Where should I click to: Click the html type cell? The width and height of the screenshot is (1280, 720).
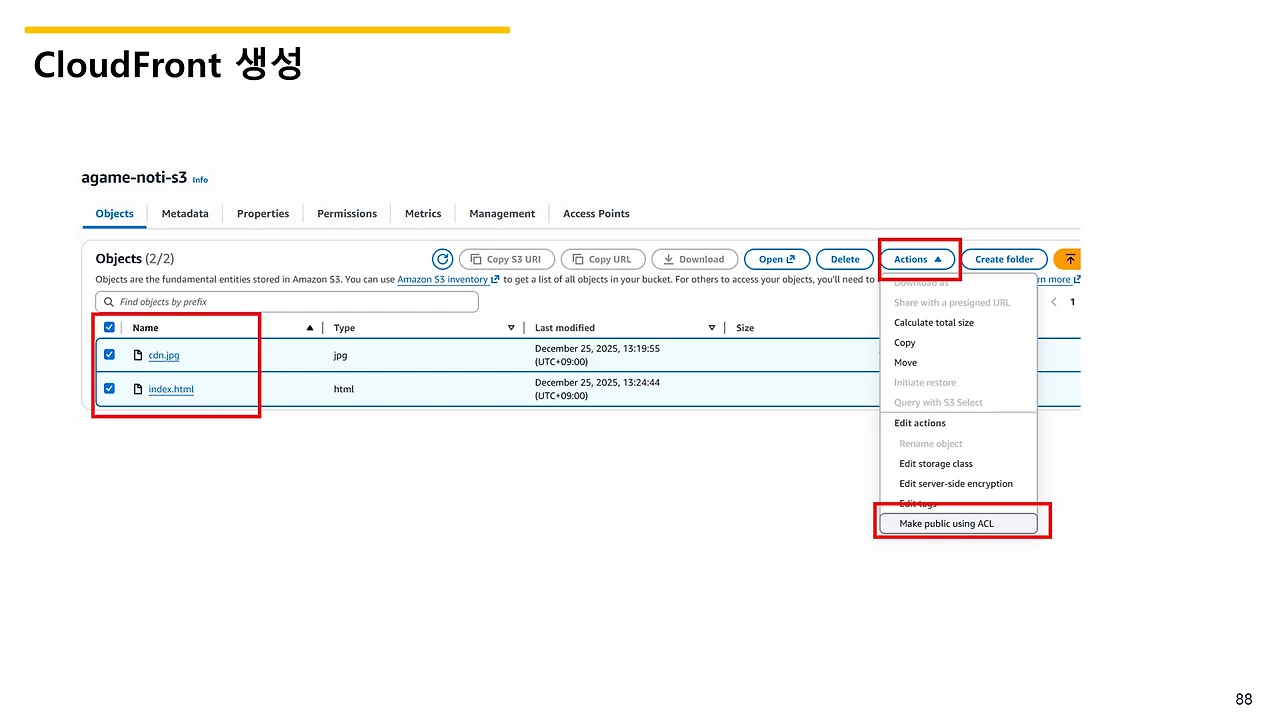point(344,389)
